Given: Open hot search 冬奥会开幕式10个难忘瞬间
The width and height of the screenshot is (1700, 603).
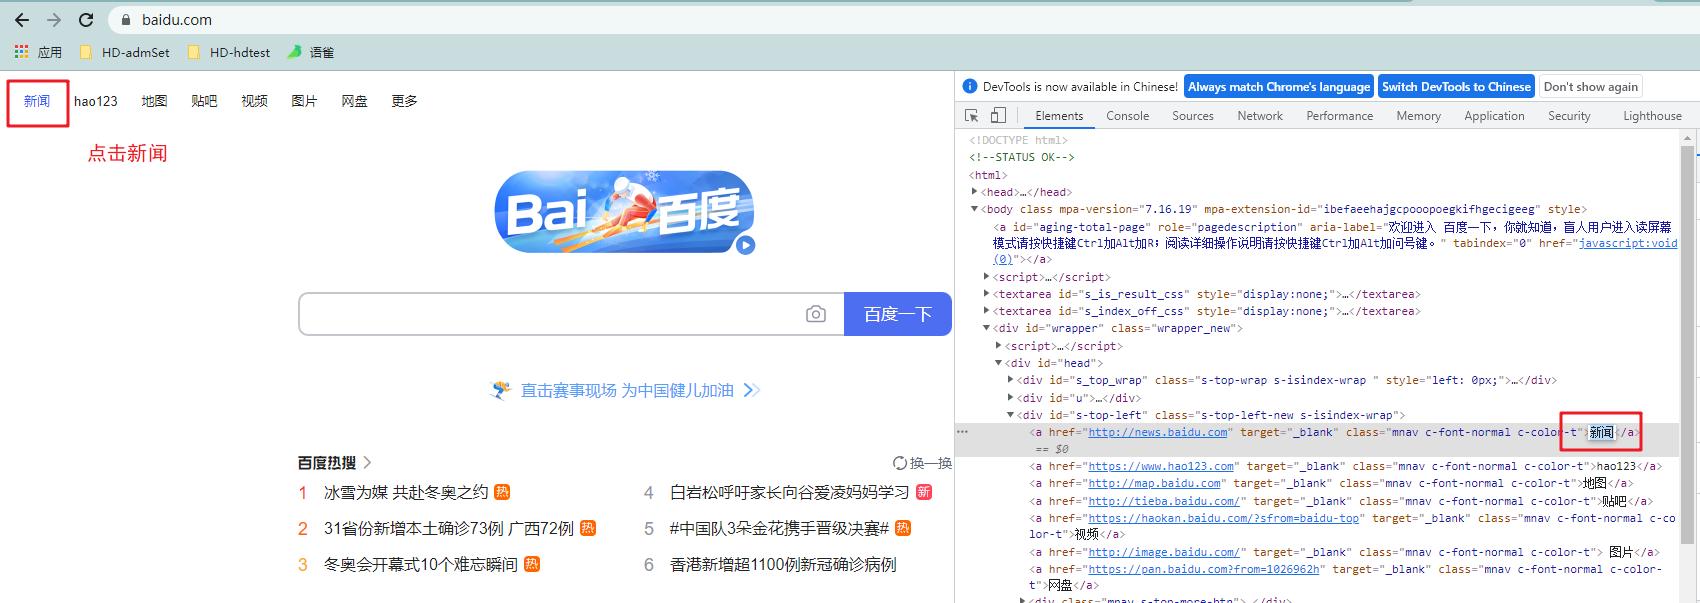Looking at the screenshot, I should click(421, 564).
